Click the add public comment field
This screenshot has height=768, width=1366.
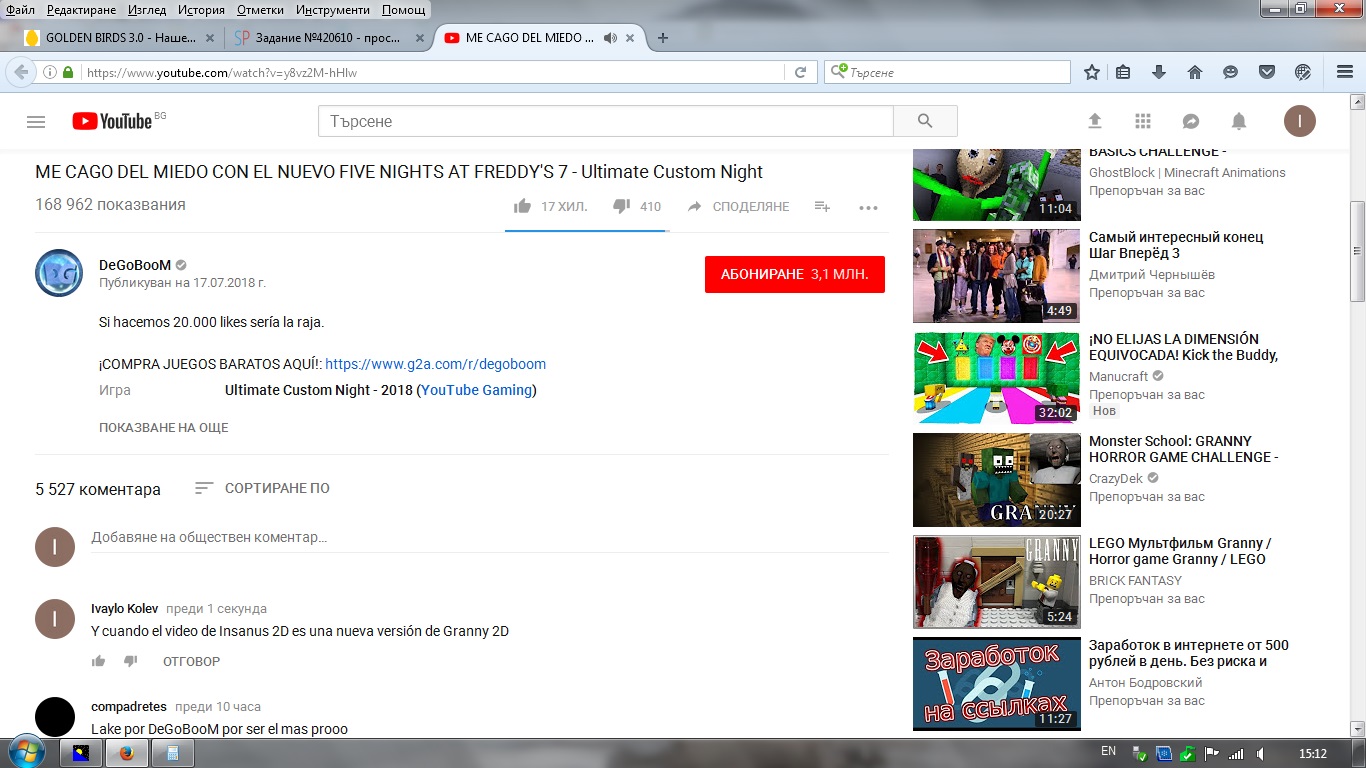(x=490, y=538)
